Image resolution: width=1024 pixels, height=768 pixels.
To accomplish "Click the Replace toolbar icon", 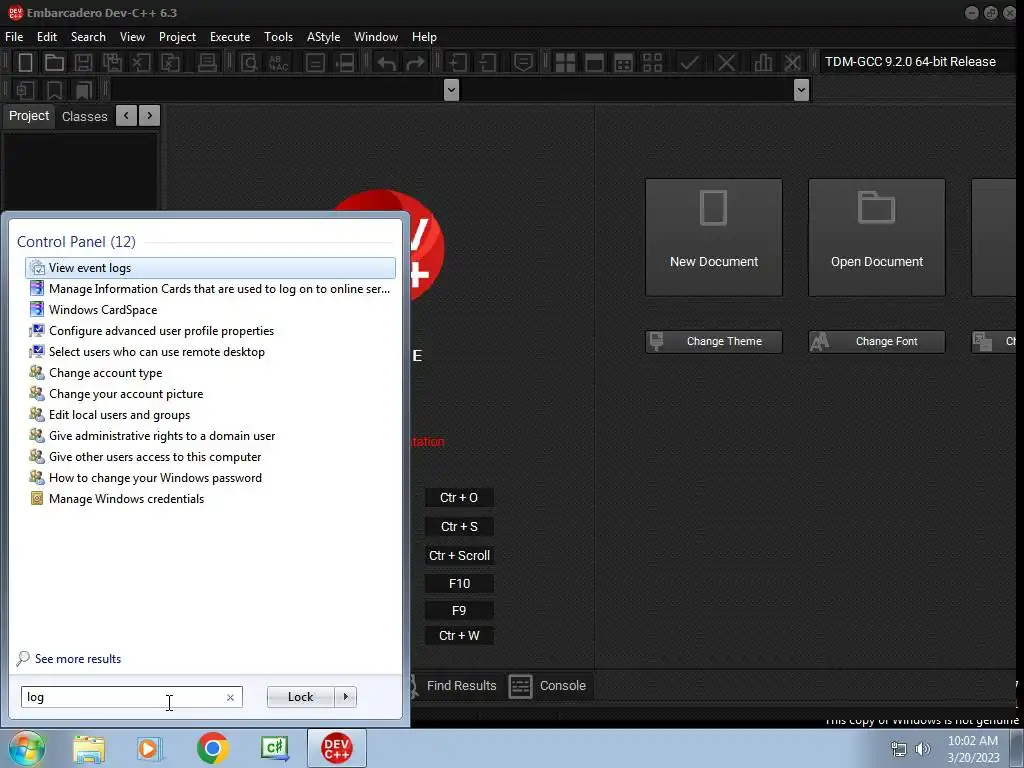I will click(x=279, y=62).
